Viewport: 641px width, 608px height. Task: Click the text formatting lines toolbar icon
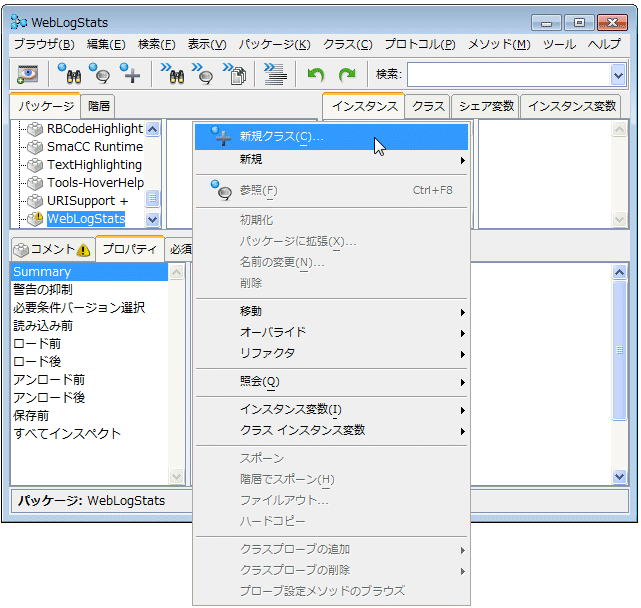271,74
